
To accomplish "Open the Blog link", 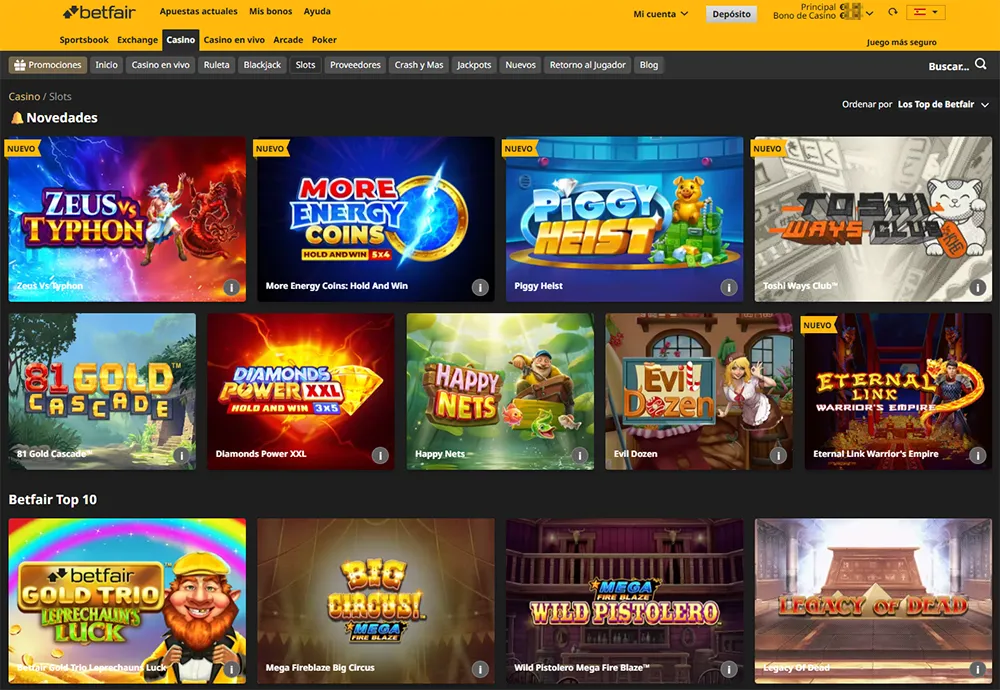I will point(649,65).
